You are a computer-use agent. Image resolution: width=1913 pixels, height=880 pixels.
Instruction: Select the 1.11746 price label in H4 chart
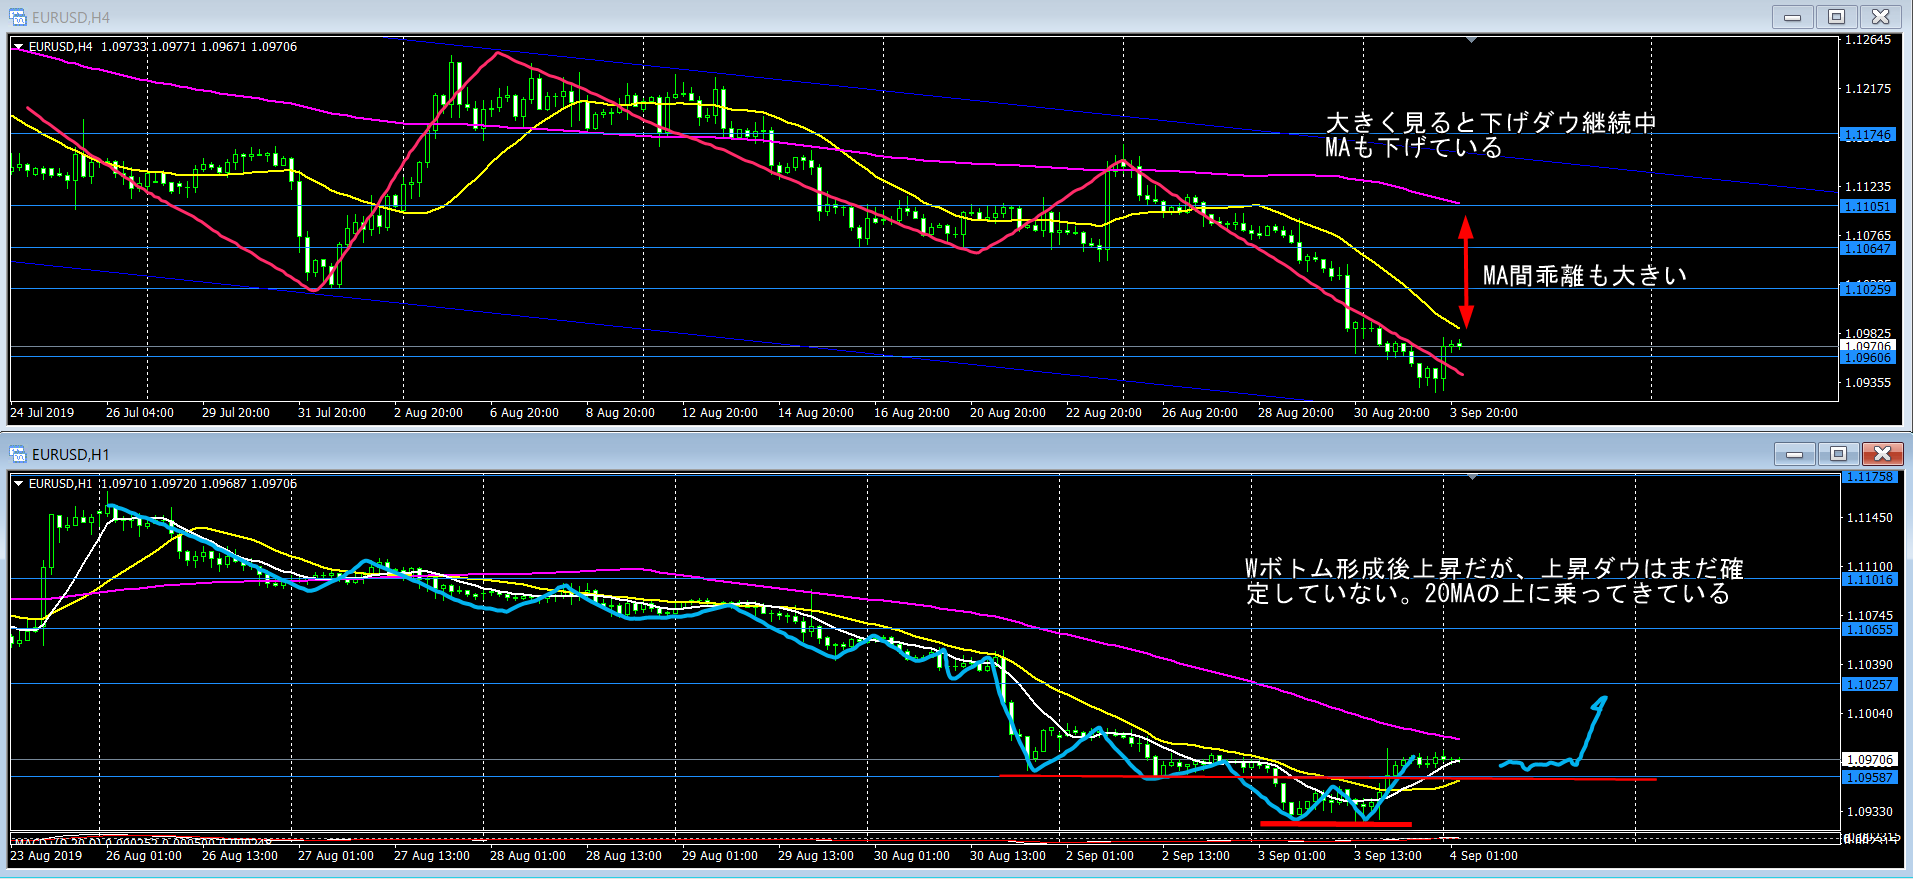pos(1867,134)
